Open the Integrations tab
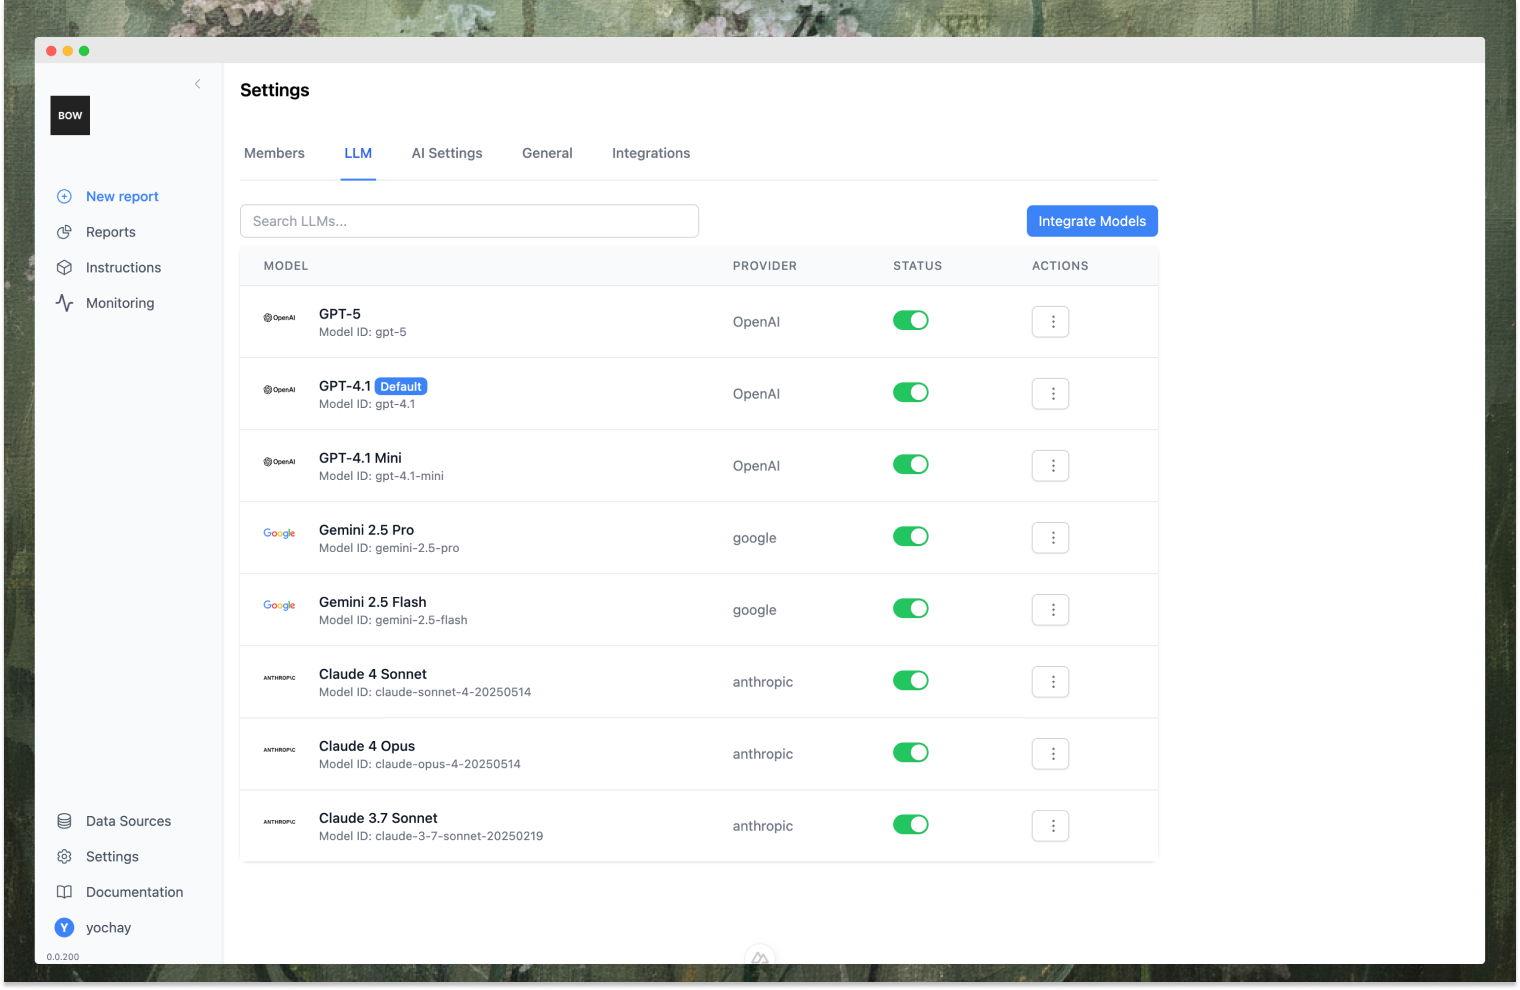 651,153
